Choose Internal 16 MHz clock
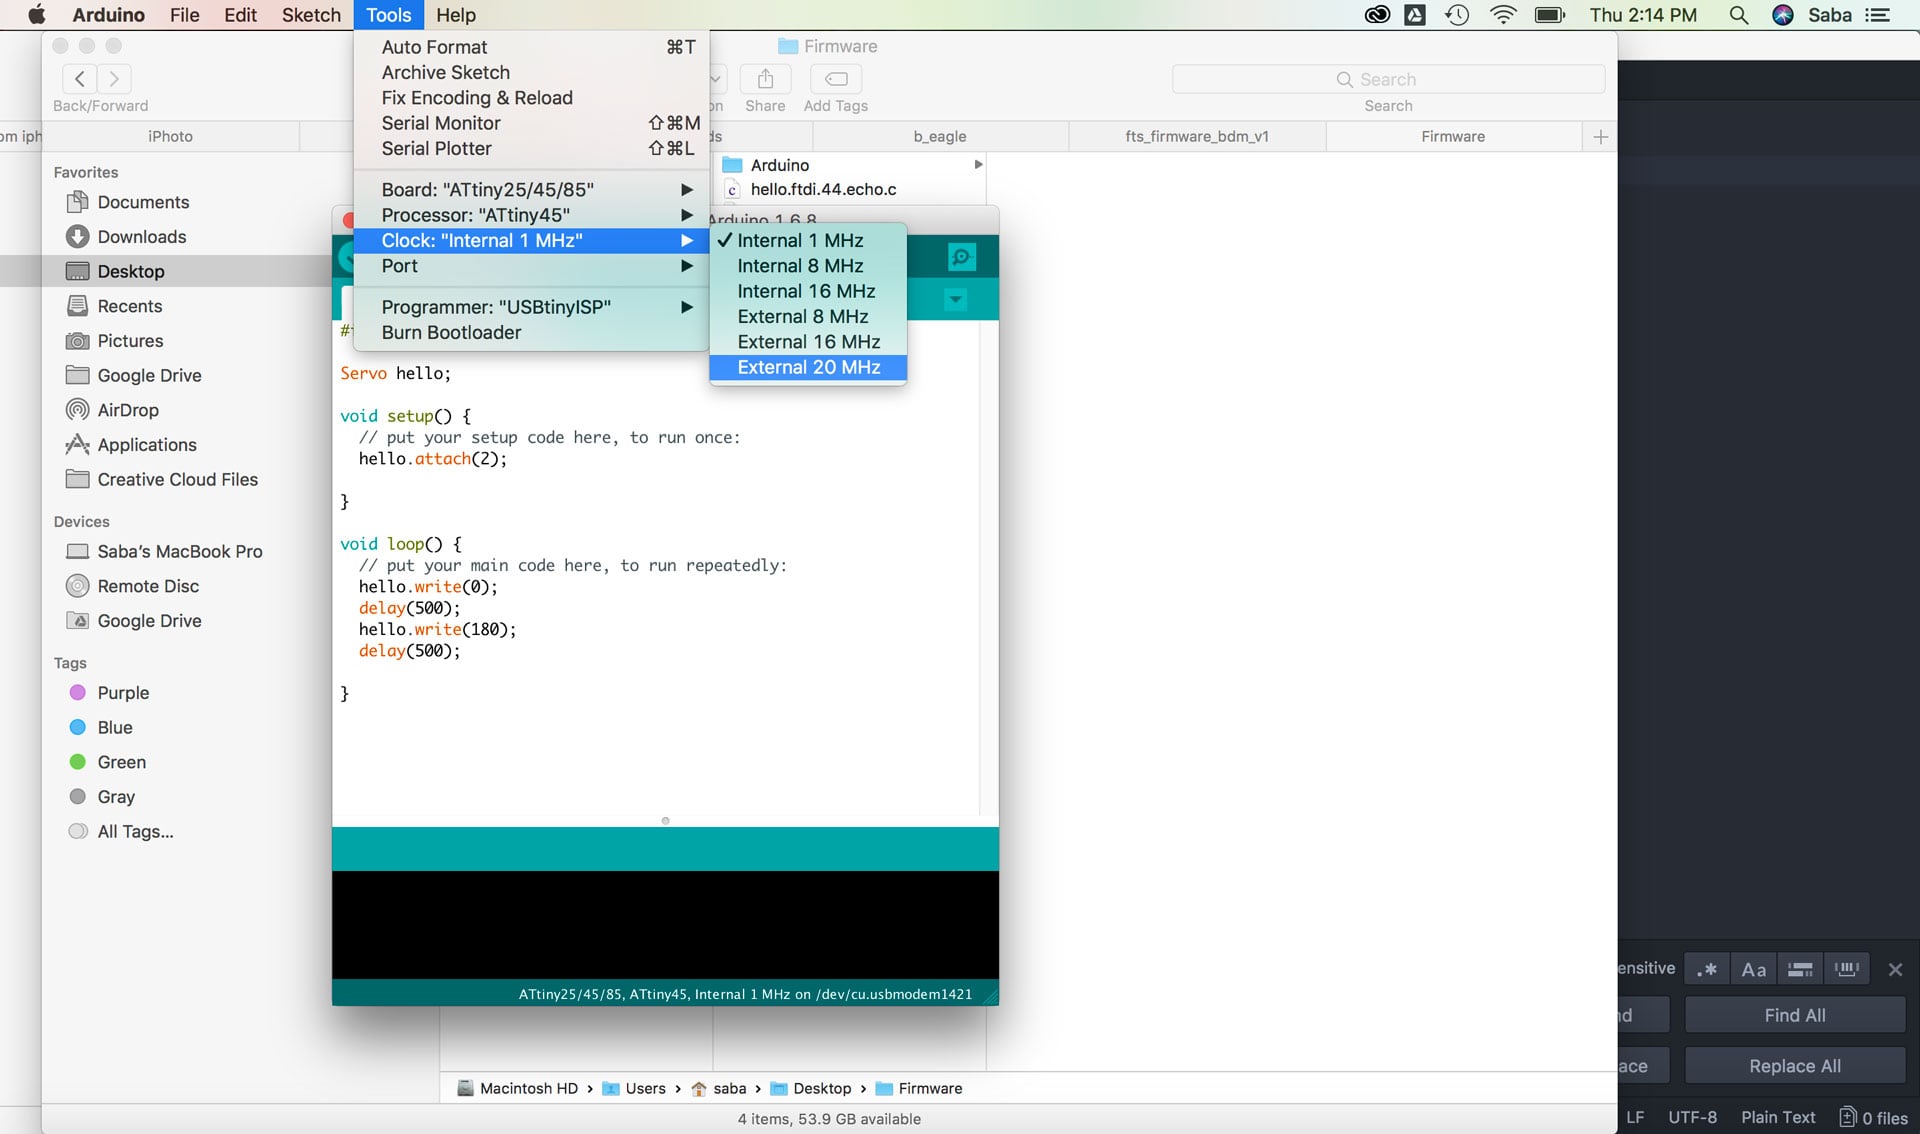Image resolution: width=1920 pixels, height=1134 pixels. (x=808, y=291)
